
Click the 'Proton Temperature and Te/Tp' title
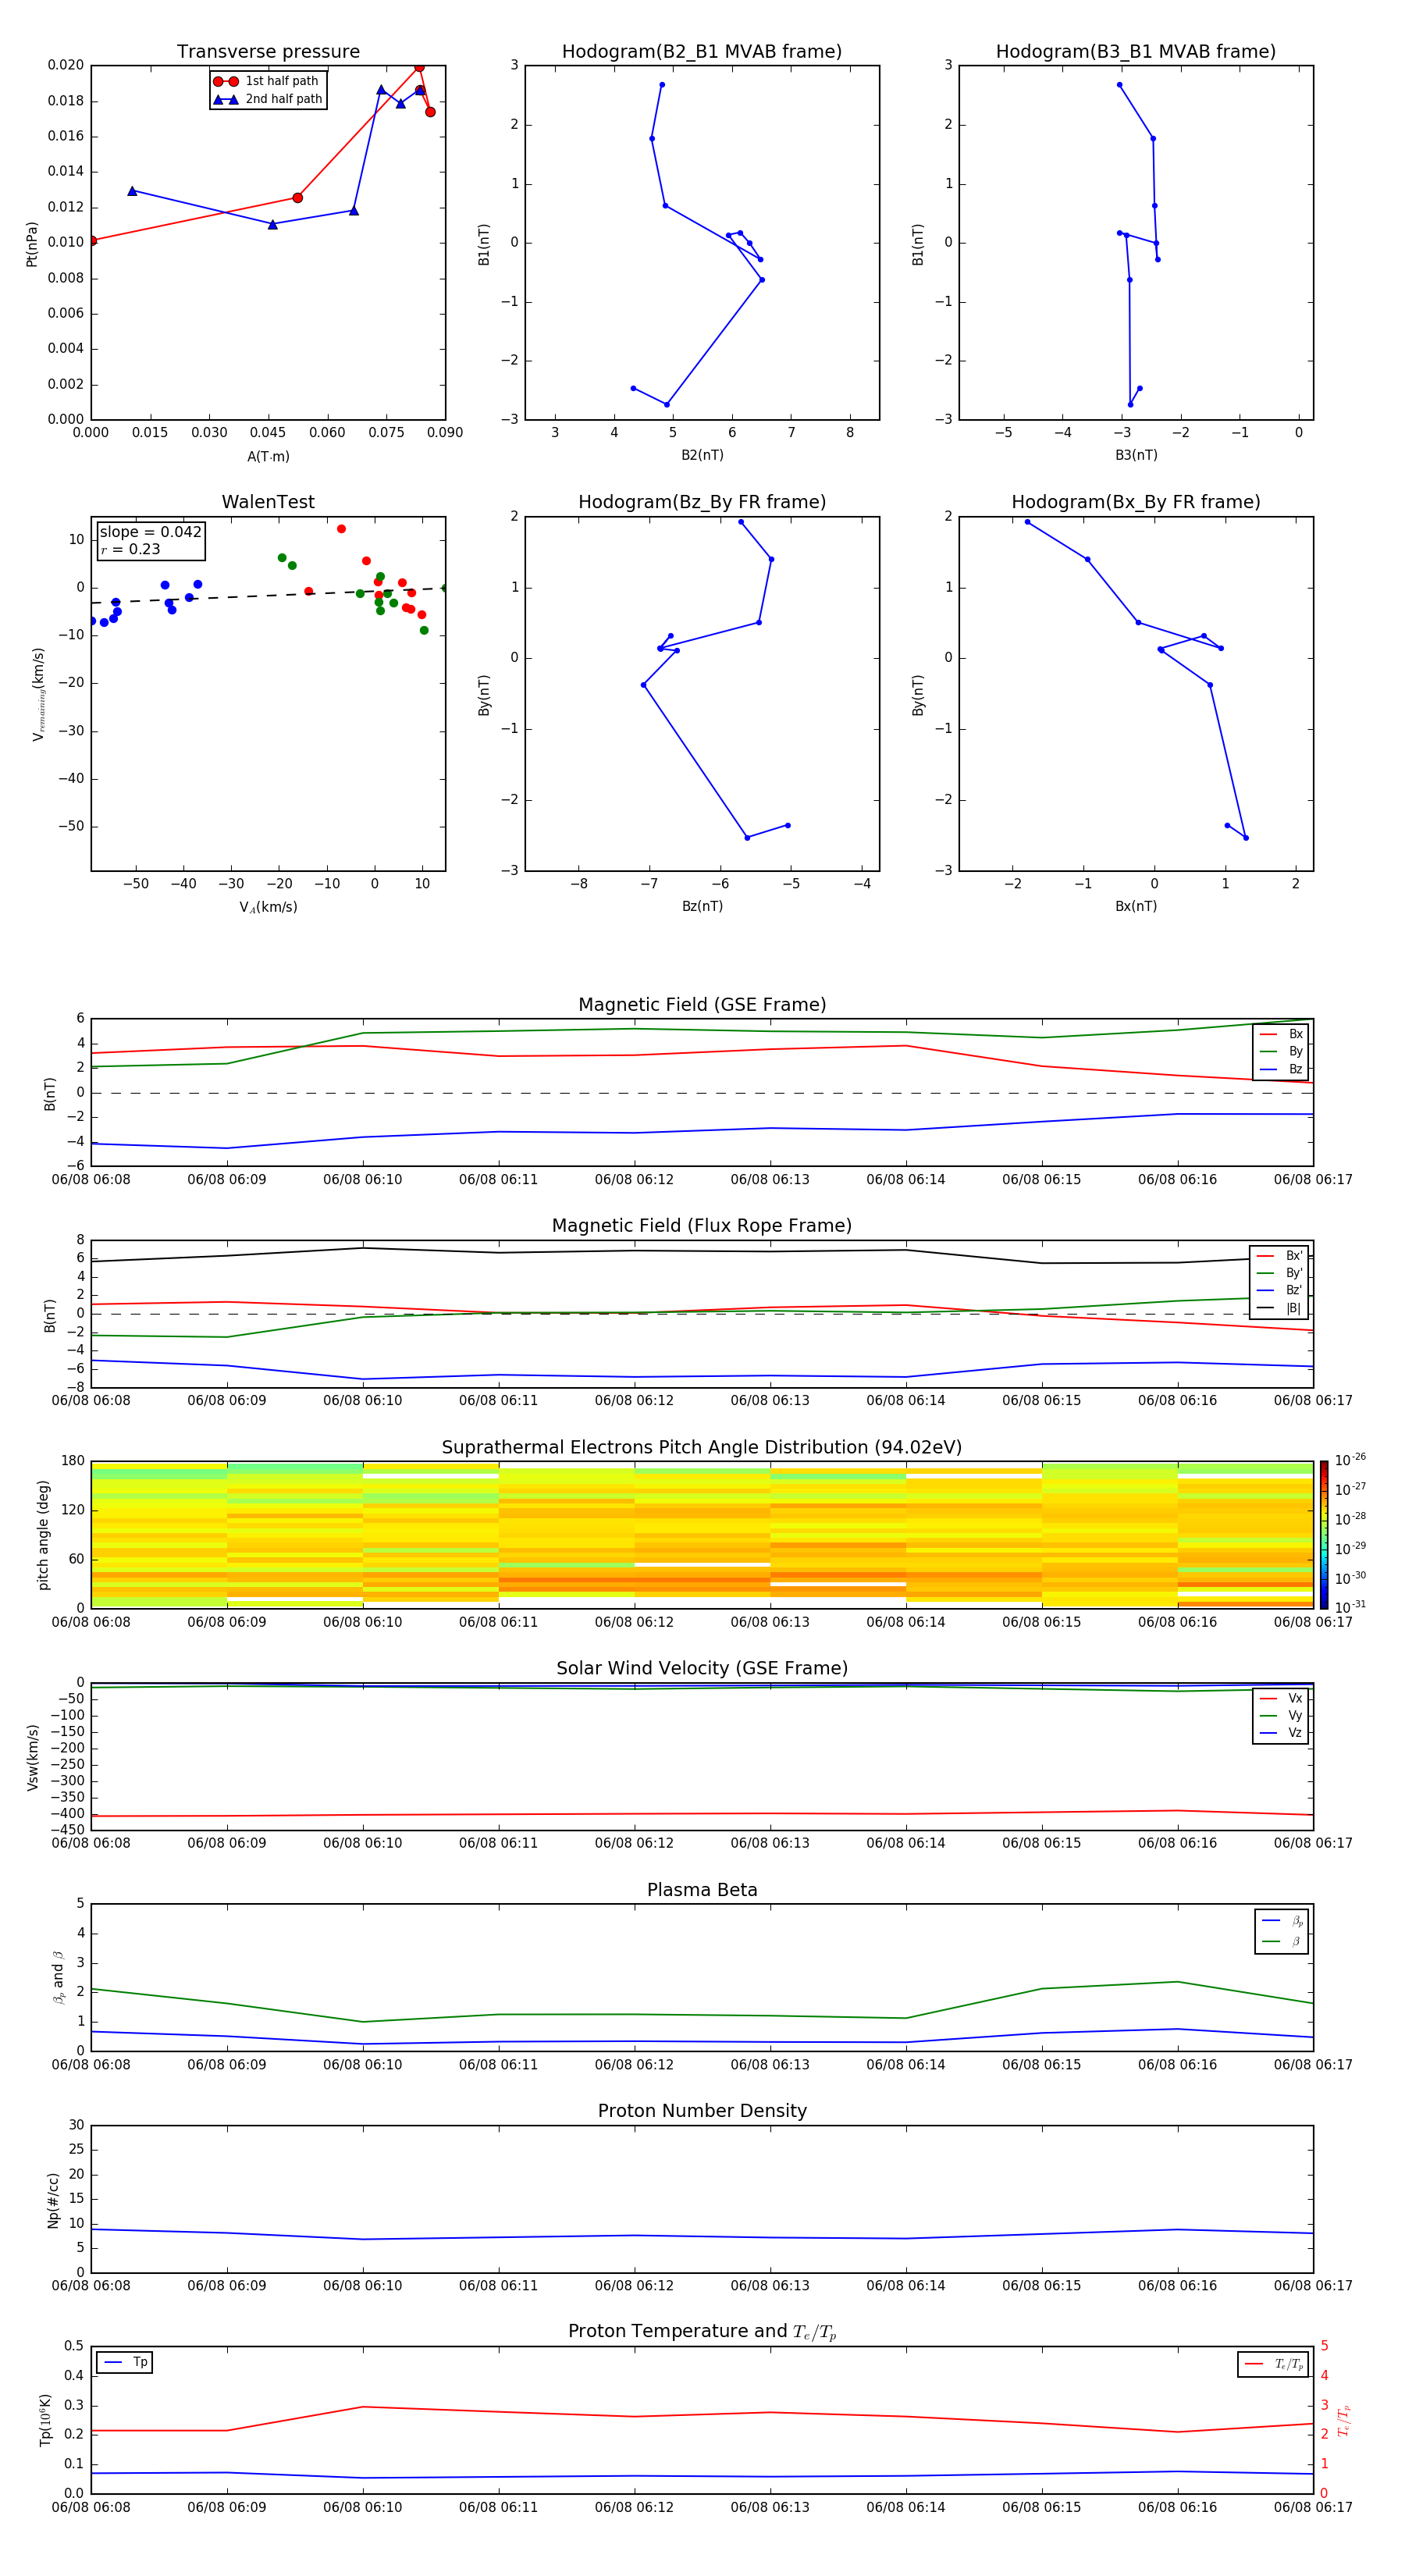[702, 2332]
